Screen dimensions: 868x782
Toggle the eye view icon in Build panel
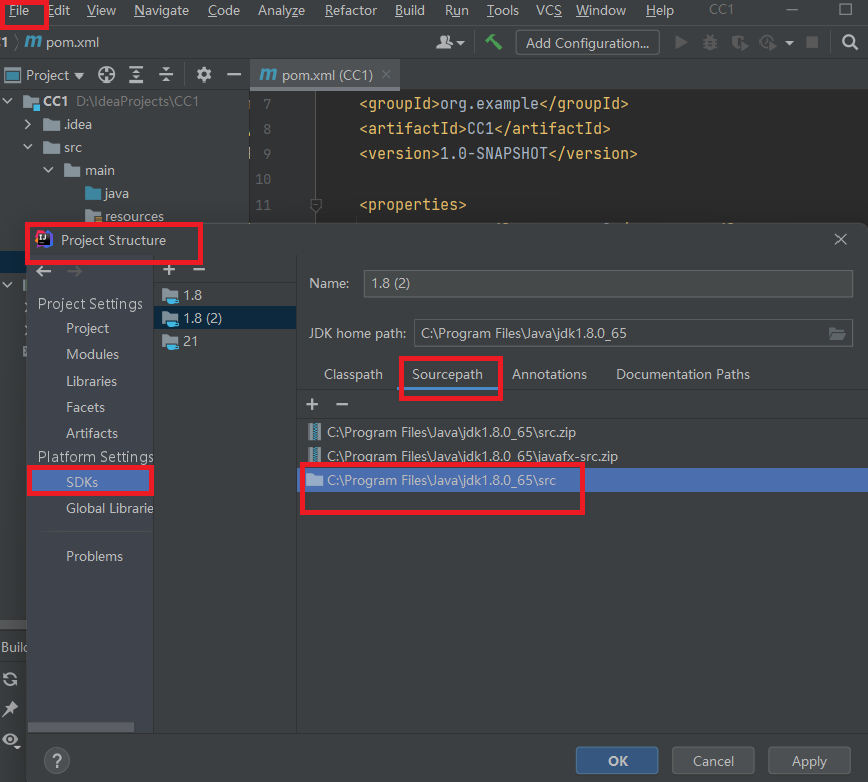11,739
